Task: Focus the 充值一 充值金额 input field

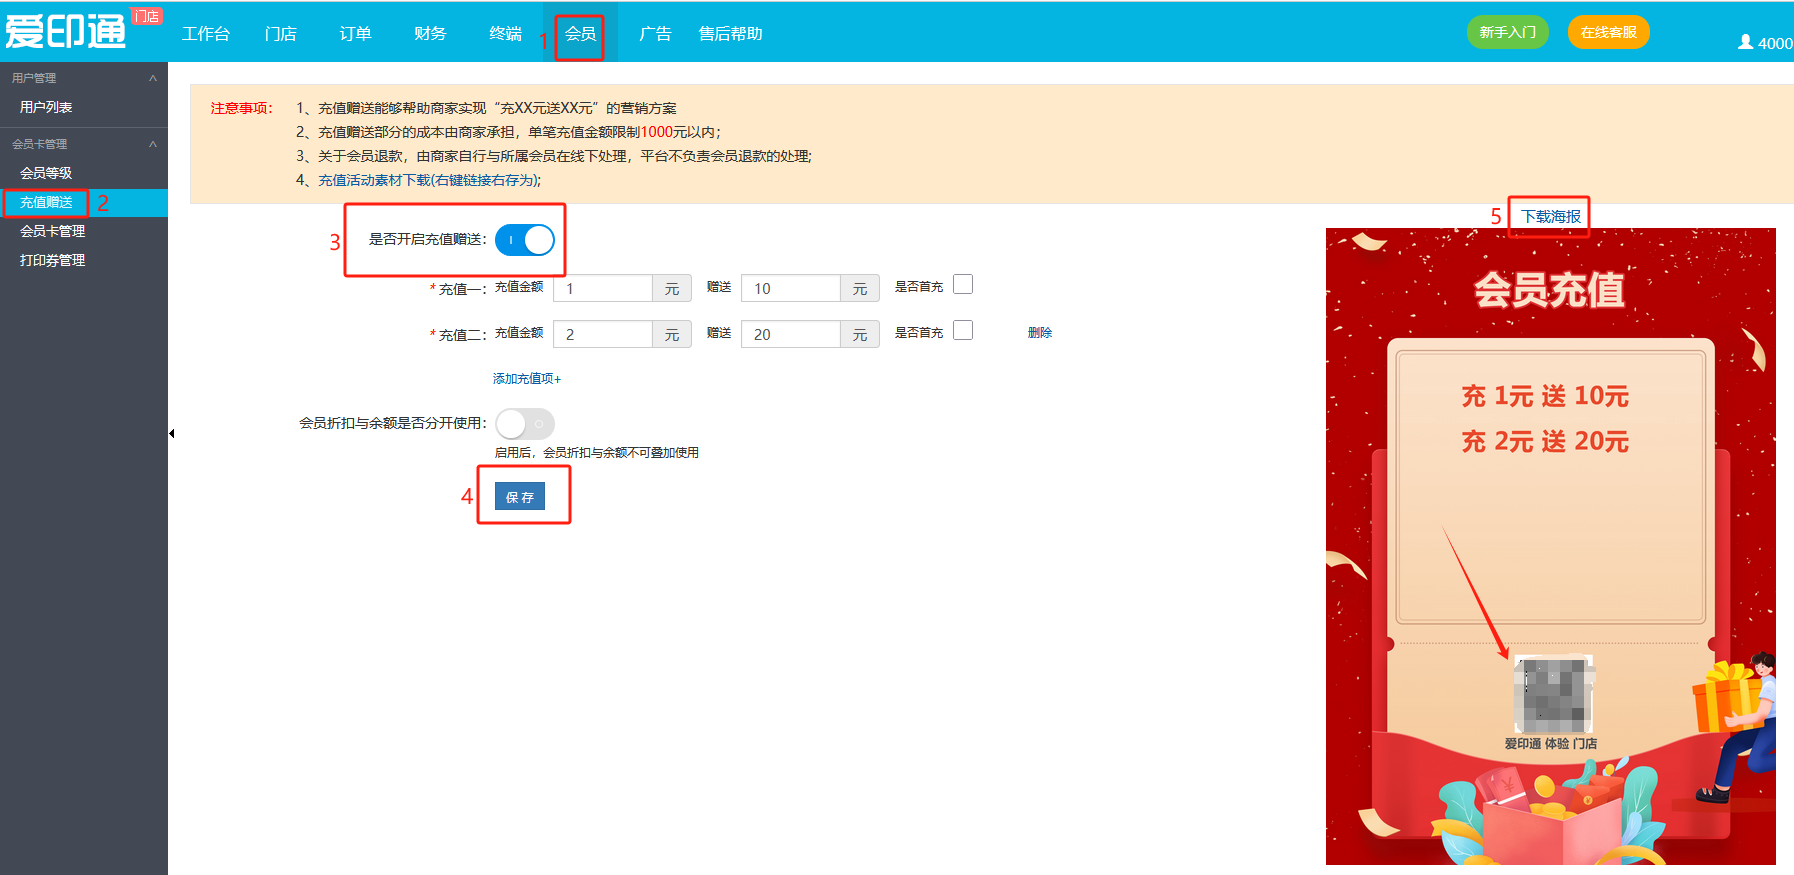Action: (603, 289)
